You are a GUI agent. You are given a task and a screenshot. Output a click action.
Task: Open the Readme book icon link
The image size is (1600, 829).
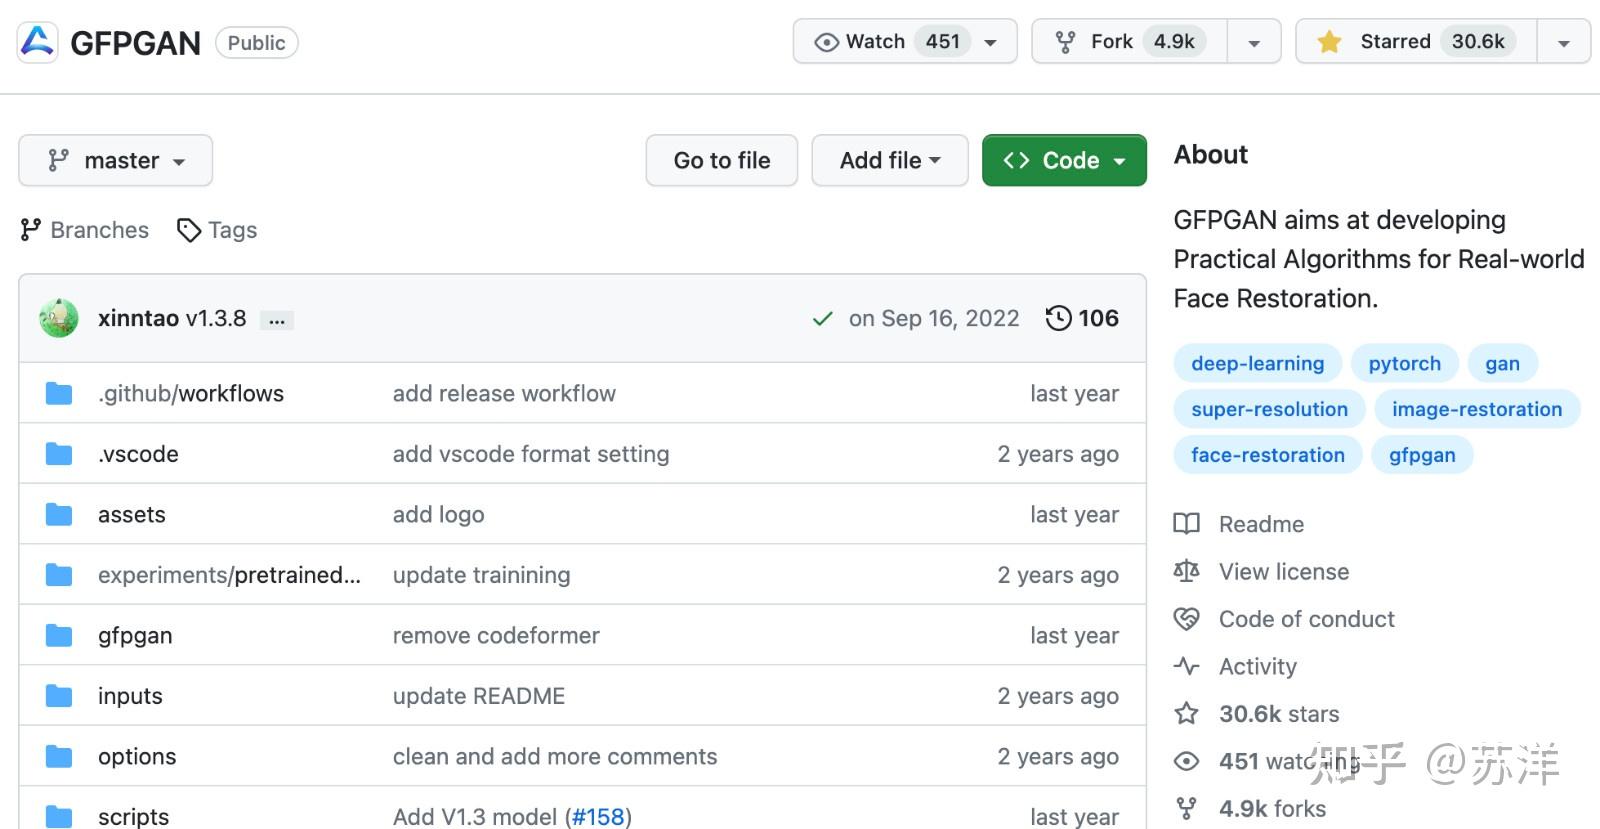pos(1187,524)
